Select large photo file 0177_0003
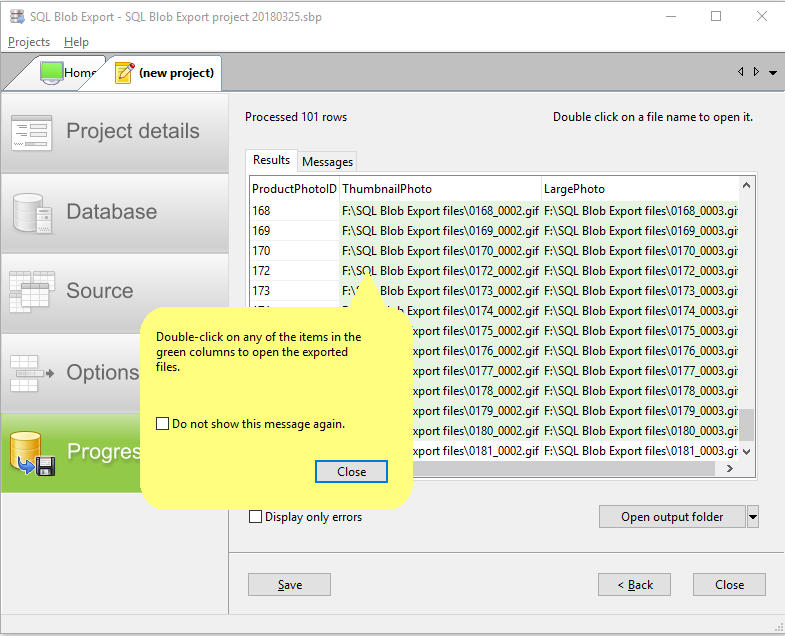Image resolution: width=785 pixels, height=636 pixels. [640, 371]
